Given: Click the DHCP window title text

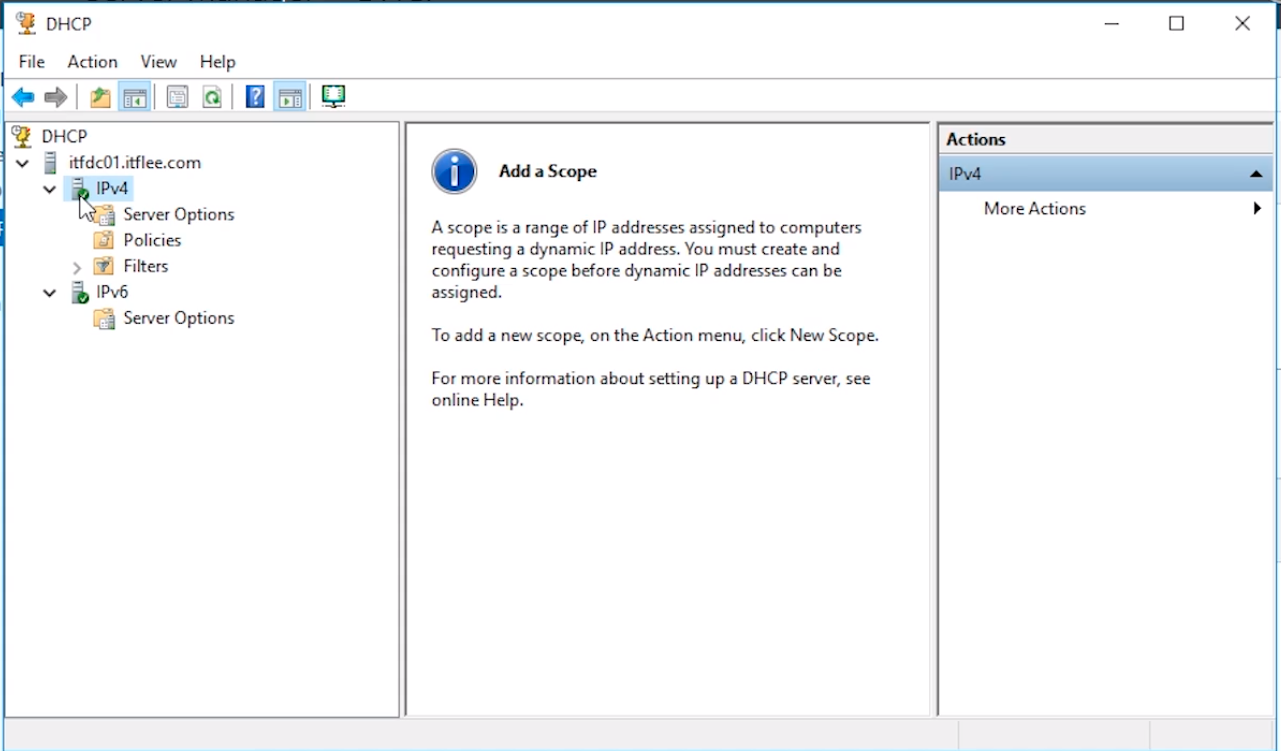Looking at the screenshot, I should click(x=67, y=23).
